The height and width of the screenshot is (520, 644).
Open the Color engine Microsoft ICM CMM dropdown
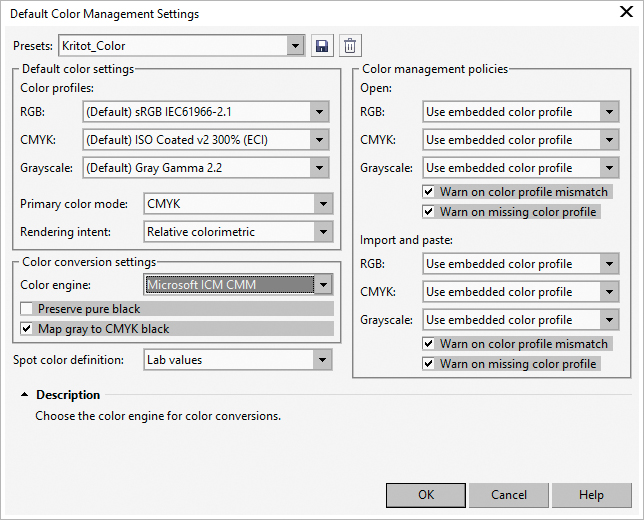pos(238,285)
